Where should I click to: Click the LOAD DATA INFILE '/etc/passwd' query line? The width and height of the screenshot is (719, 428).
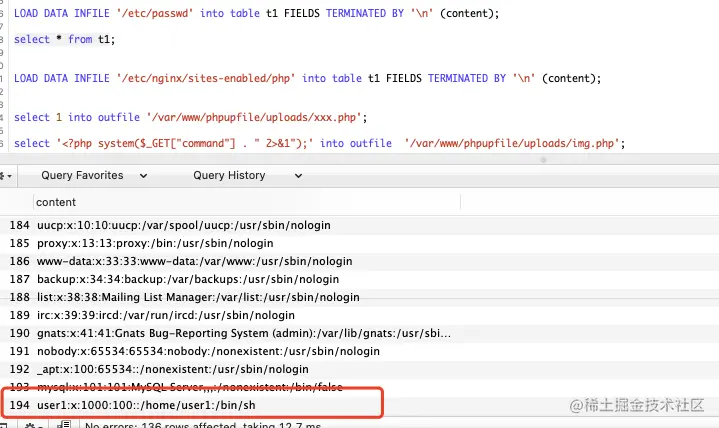point(256,13)
